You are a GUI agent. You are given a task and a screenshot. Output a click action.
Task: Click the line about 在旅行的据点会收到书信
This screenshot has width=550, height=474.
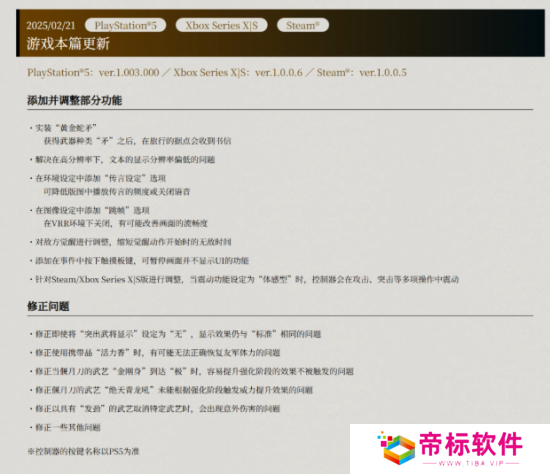click(x=137, y=141)
